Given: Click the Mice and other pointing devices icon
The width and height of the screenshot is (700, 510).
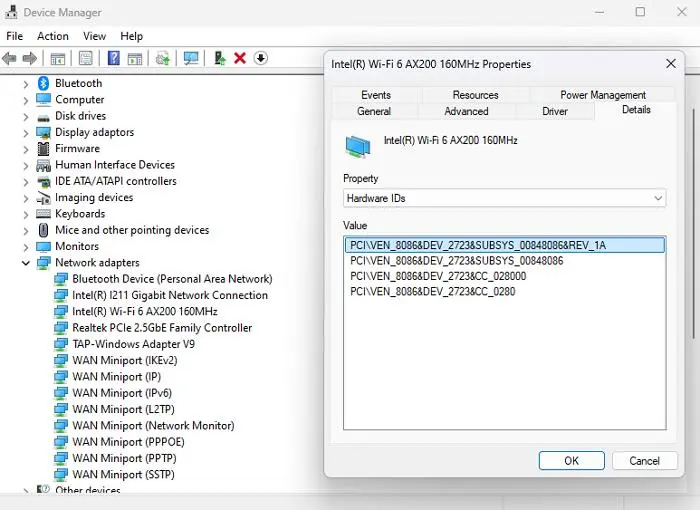Looking at the screenshot, I should point(43,230).
